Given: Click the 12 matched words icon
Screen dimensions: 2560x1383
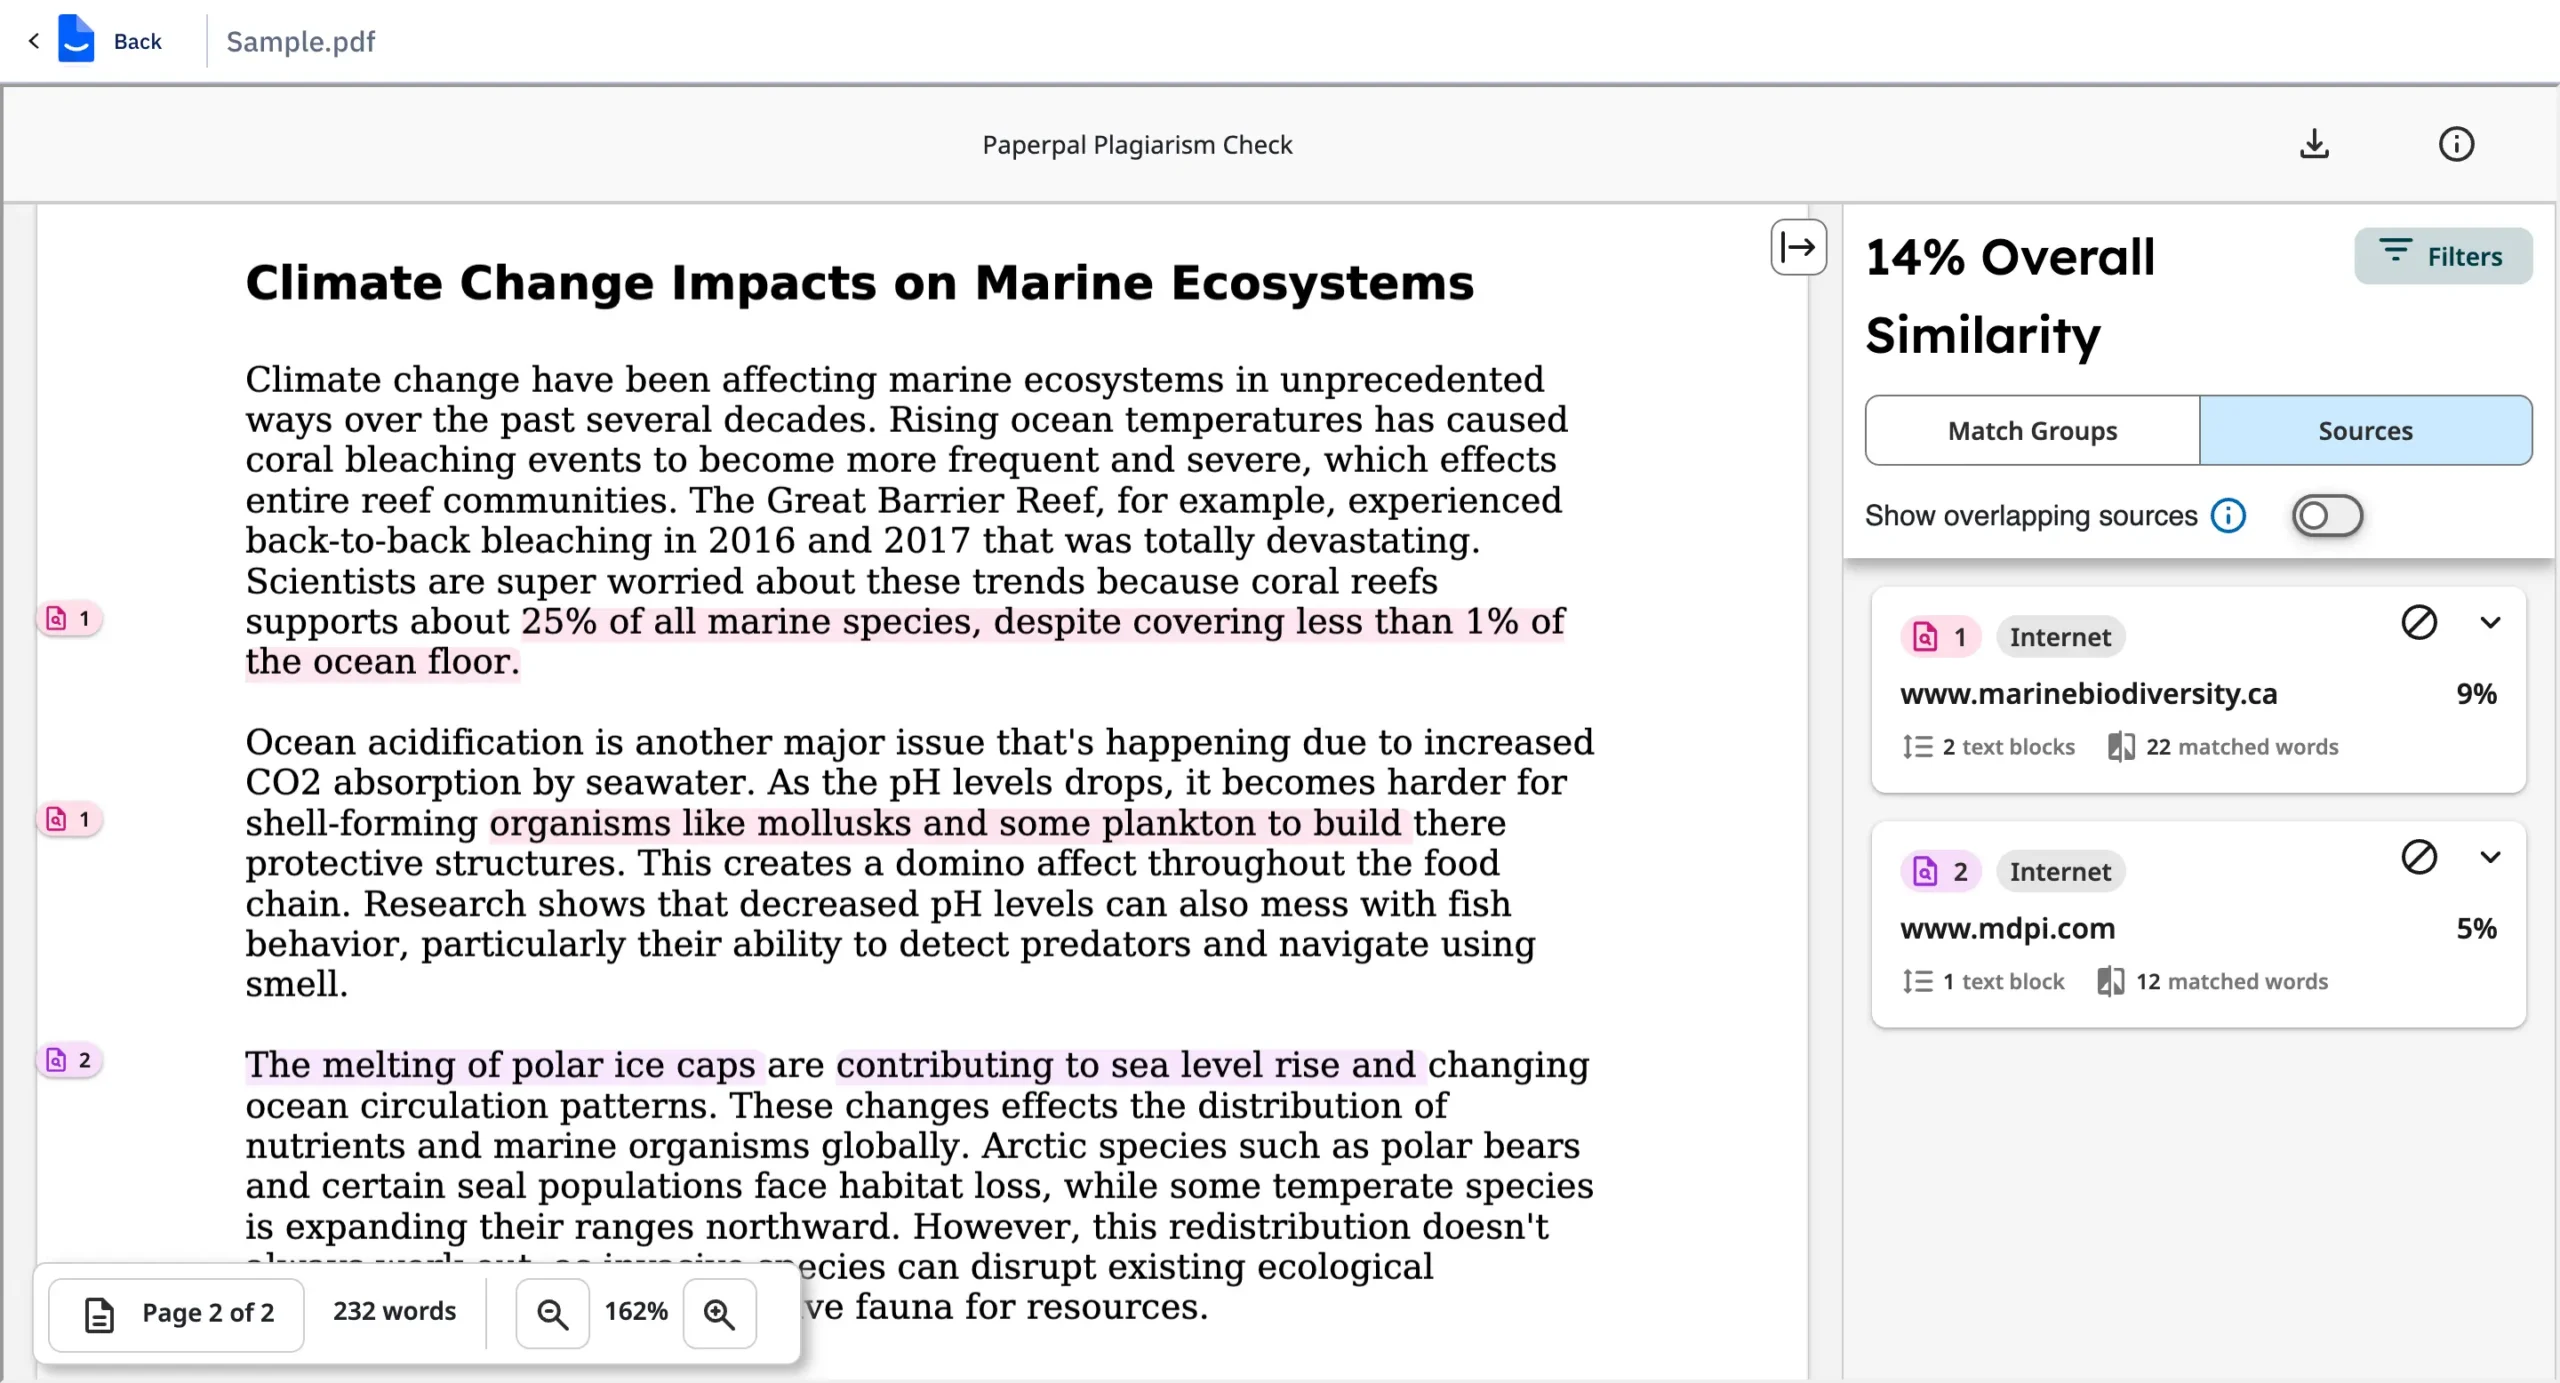Looking at the screenshot, I should pos(2110,982).
